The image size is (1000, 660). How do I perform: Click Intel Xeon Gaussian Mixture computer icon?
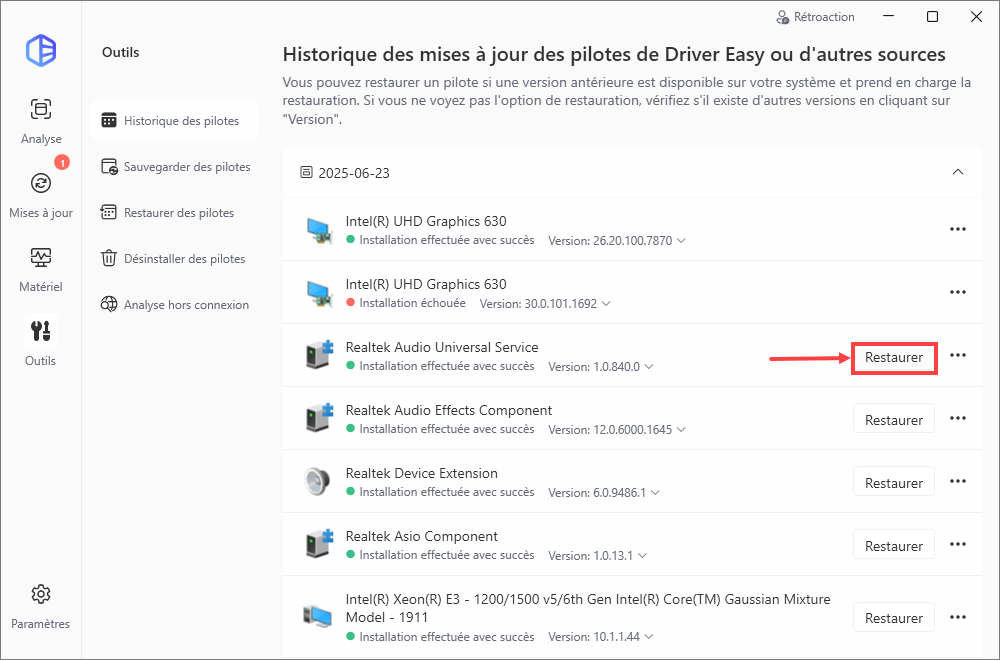point(317,616)
